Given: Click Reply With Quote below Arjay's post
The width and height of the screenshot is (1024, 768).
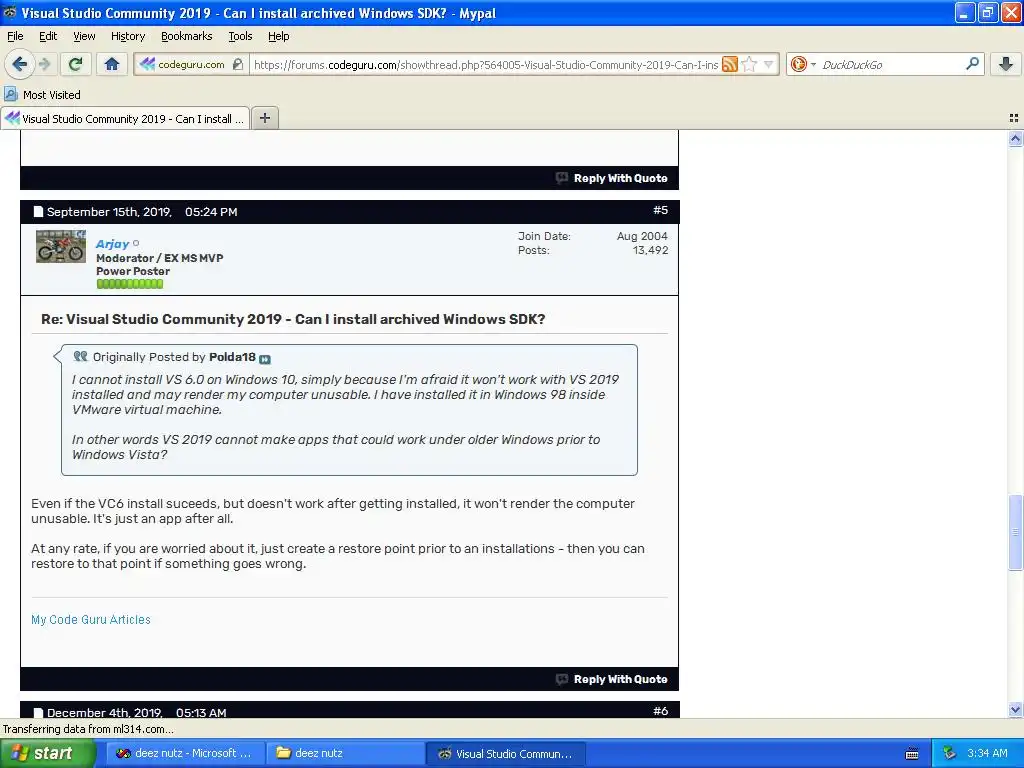Looking at the screenshot, I should coord(620,679).
